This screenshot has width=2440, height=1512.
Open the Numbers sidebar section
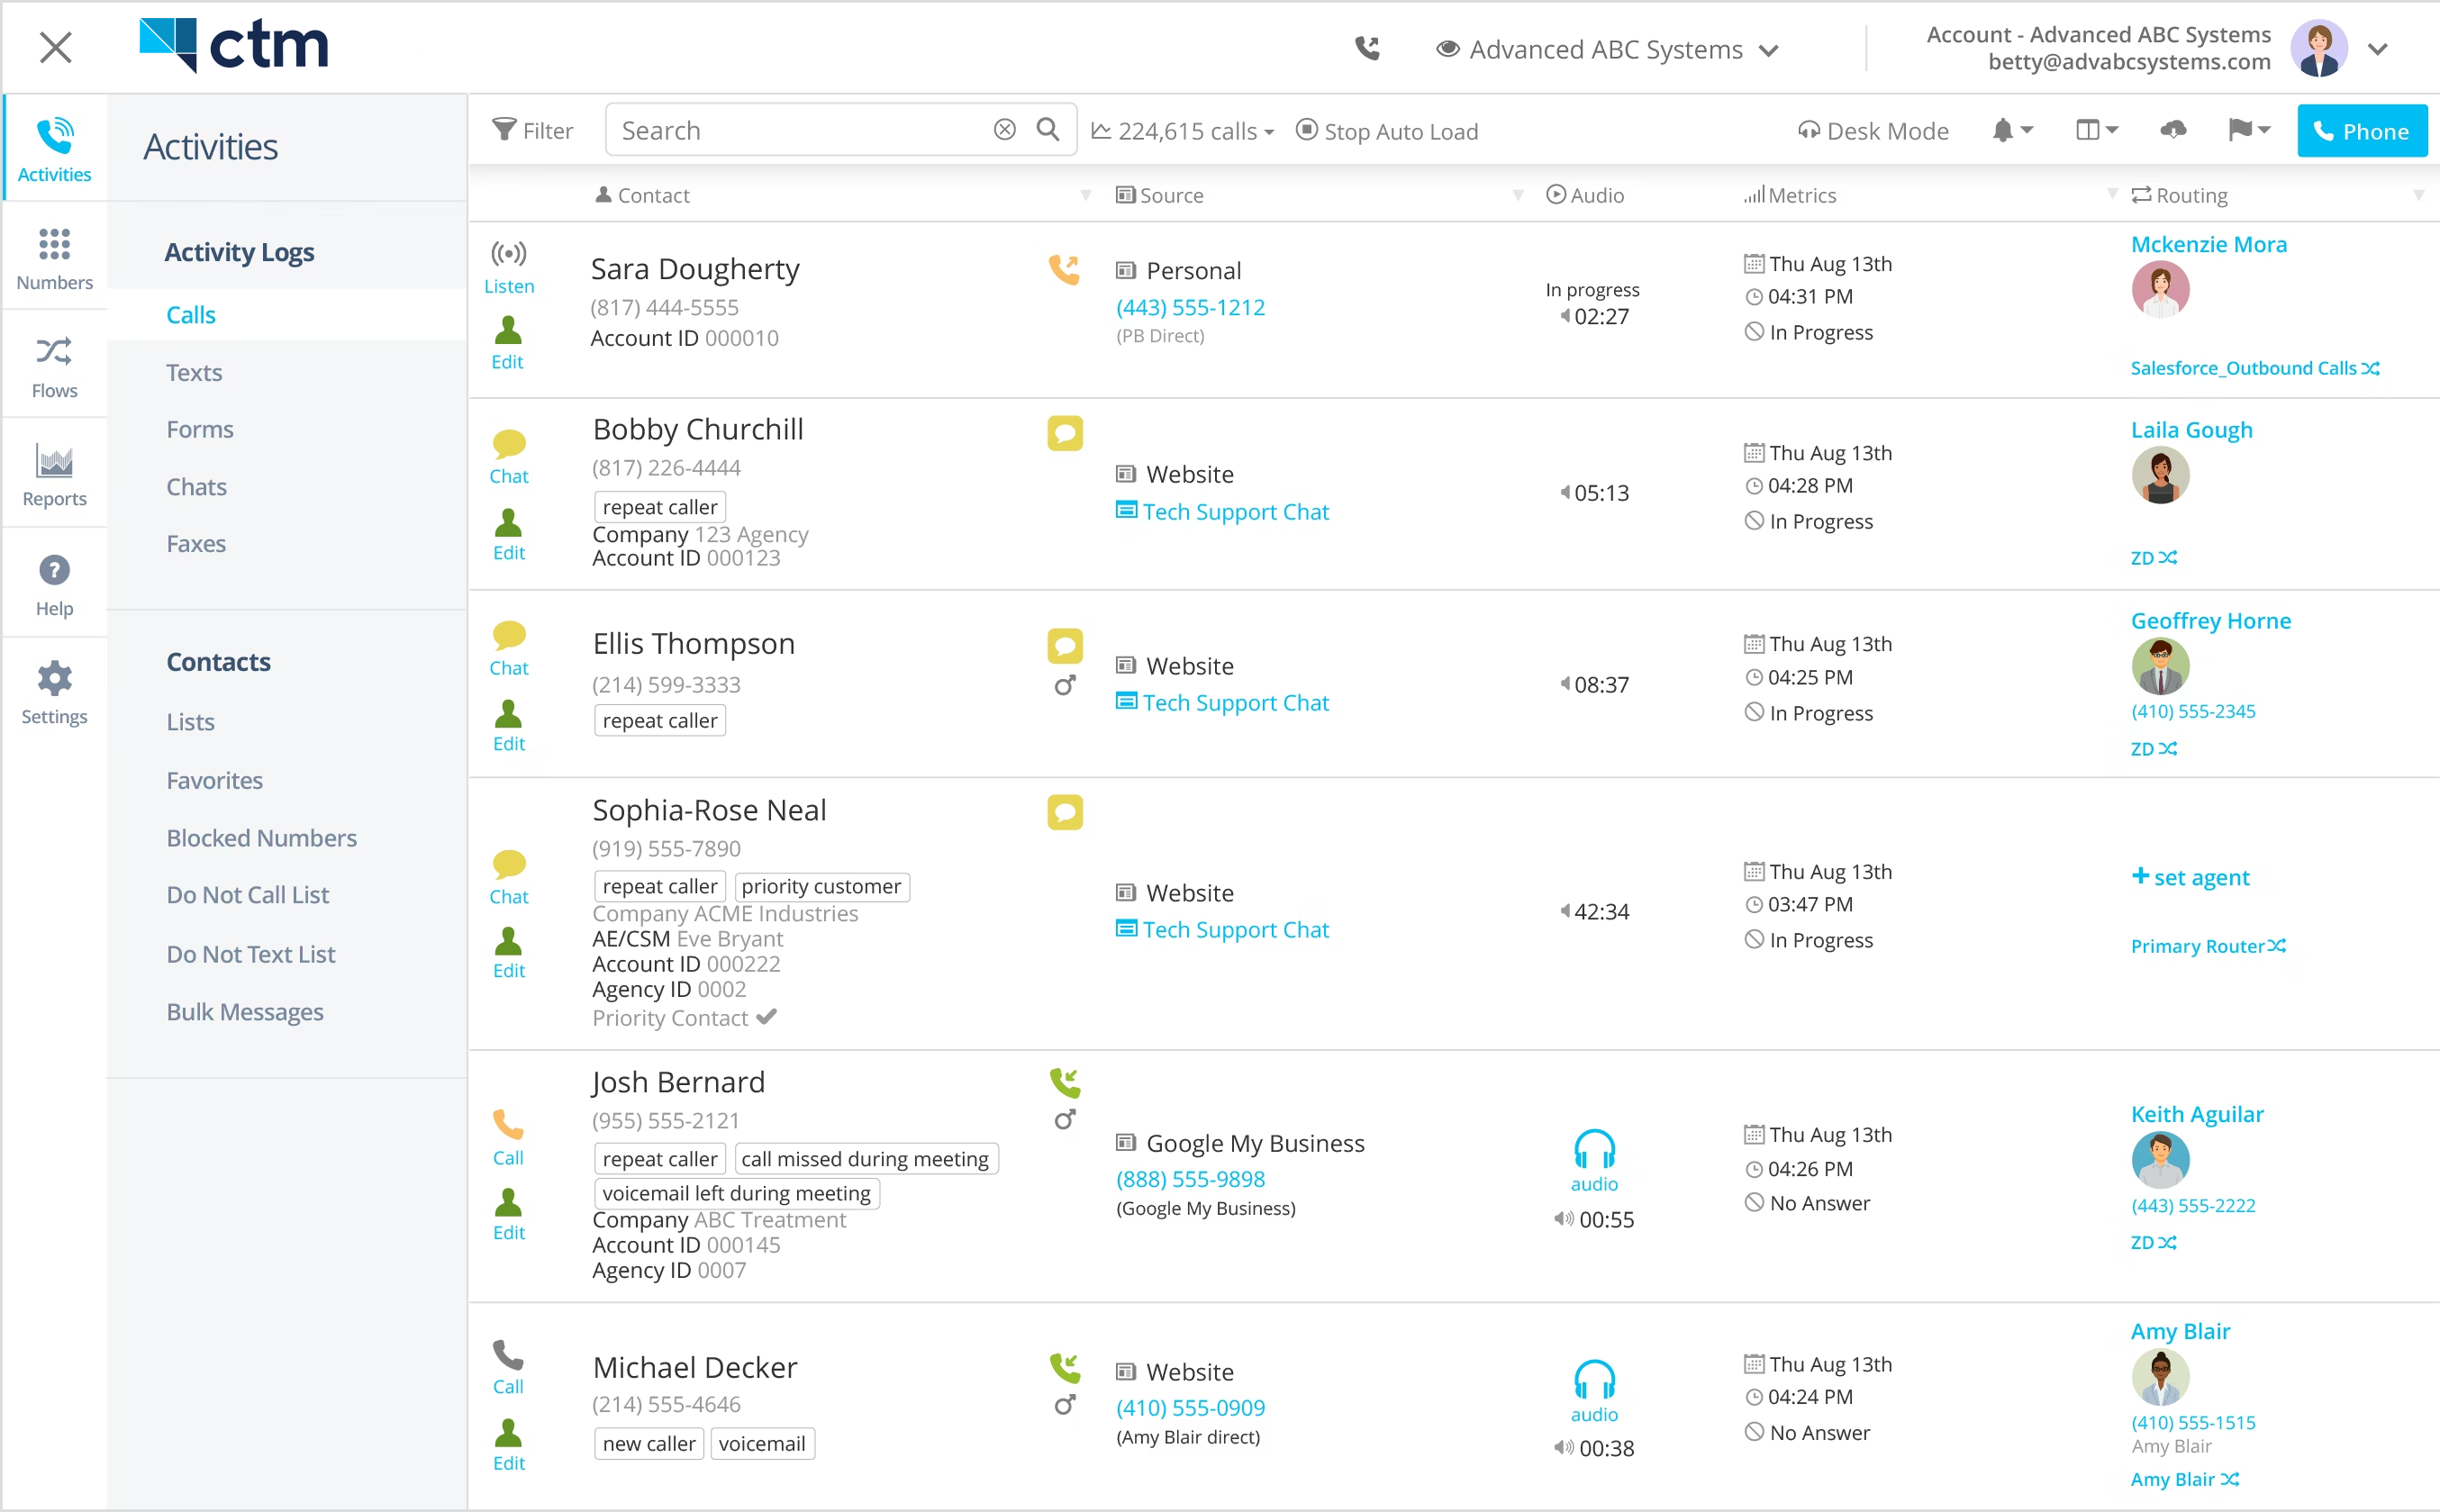[x=54, y=257]
